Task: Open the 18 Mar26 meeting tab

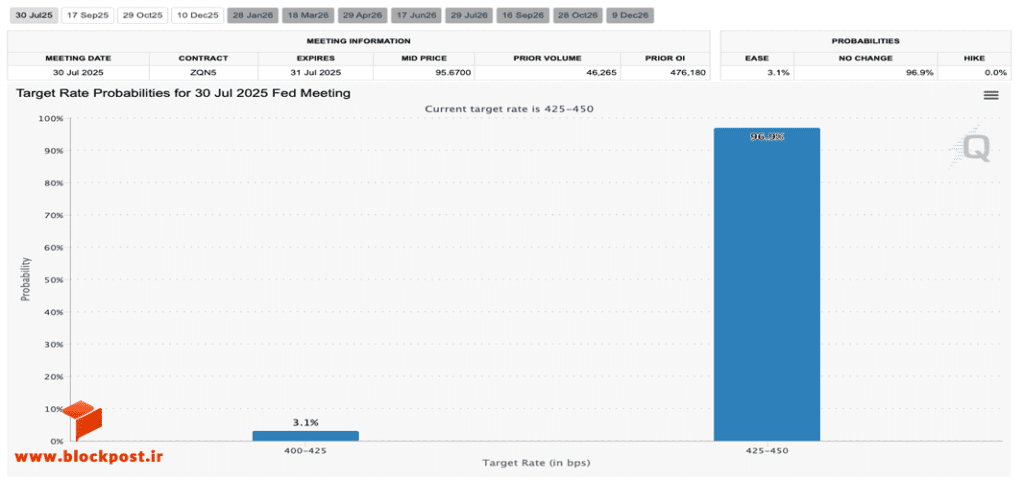Action: coord(309,15)
